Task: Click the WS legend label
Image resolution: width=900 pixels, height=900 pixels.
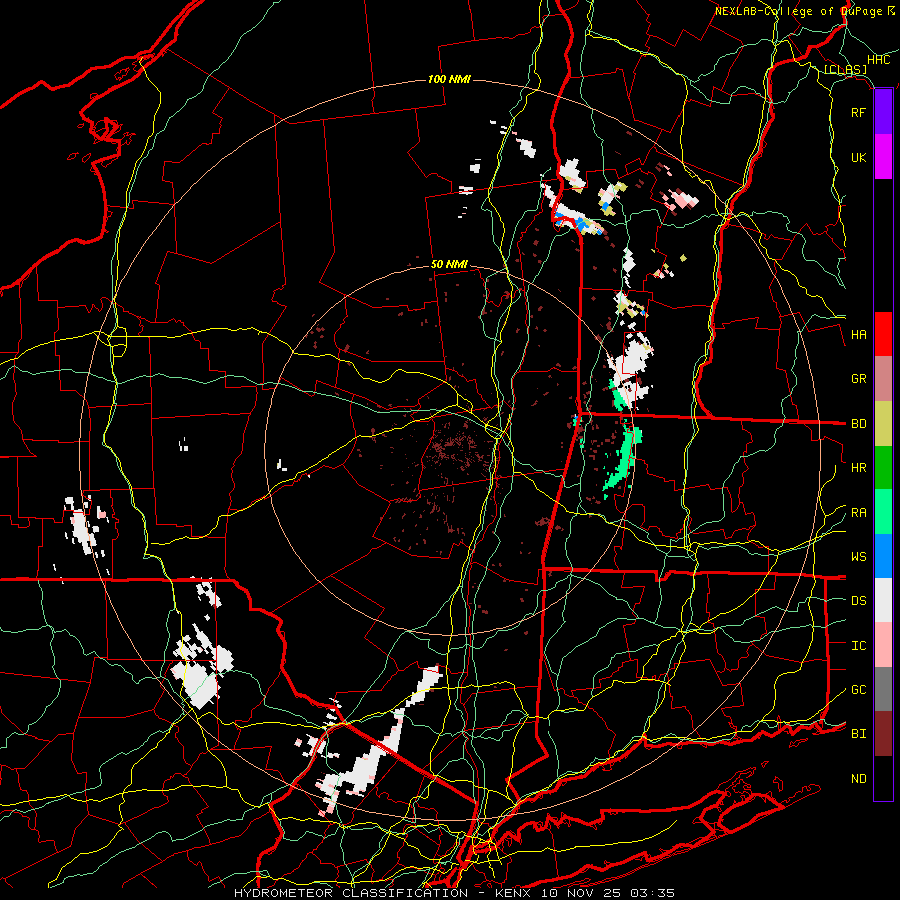Action: tap(858, 557)
